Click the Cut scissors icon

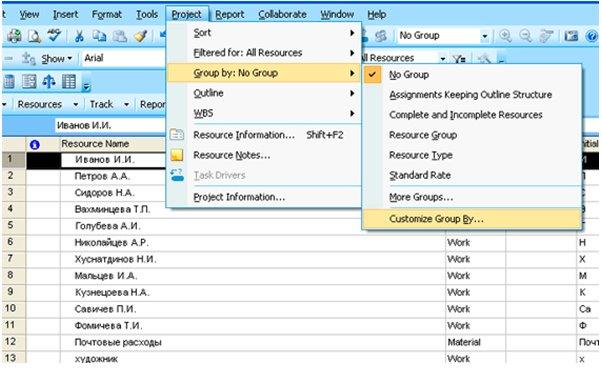(x=79, y=36)
